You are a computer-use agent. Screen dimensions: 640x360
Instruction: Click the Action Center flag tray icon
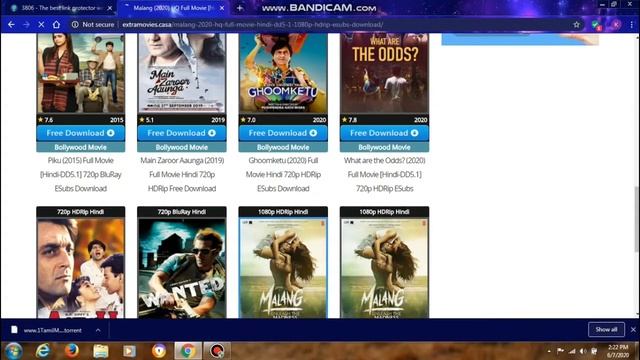click(x=560, y=351)
